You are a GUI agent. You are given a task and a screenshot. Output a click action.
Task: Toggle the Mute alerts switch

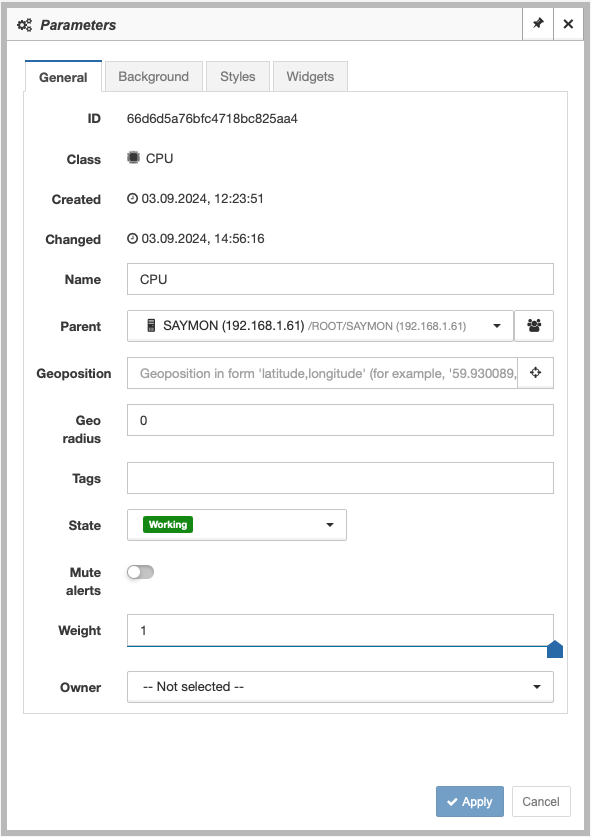click(140, 572)
